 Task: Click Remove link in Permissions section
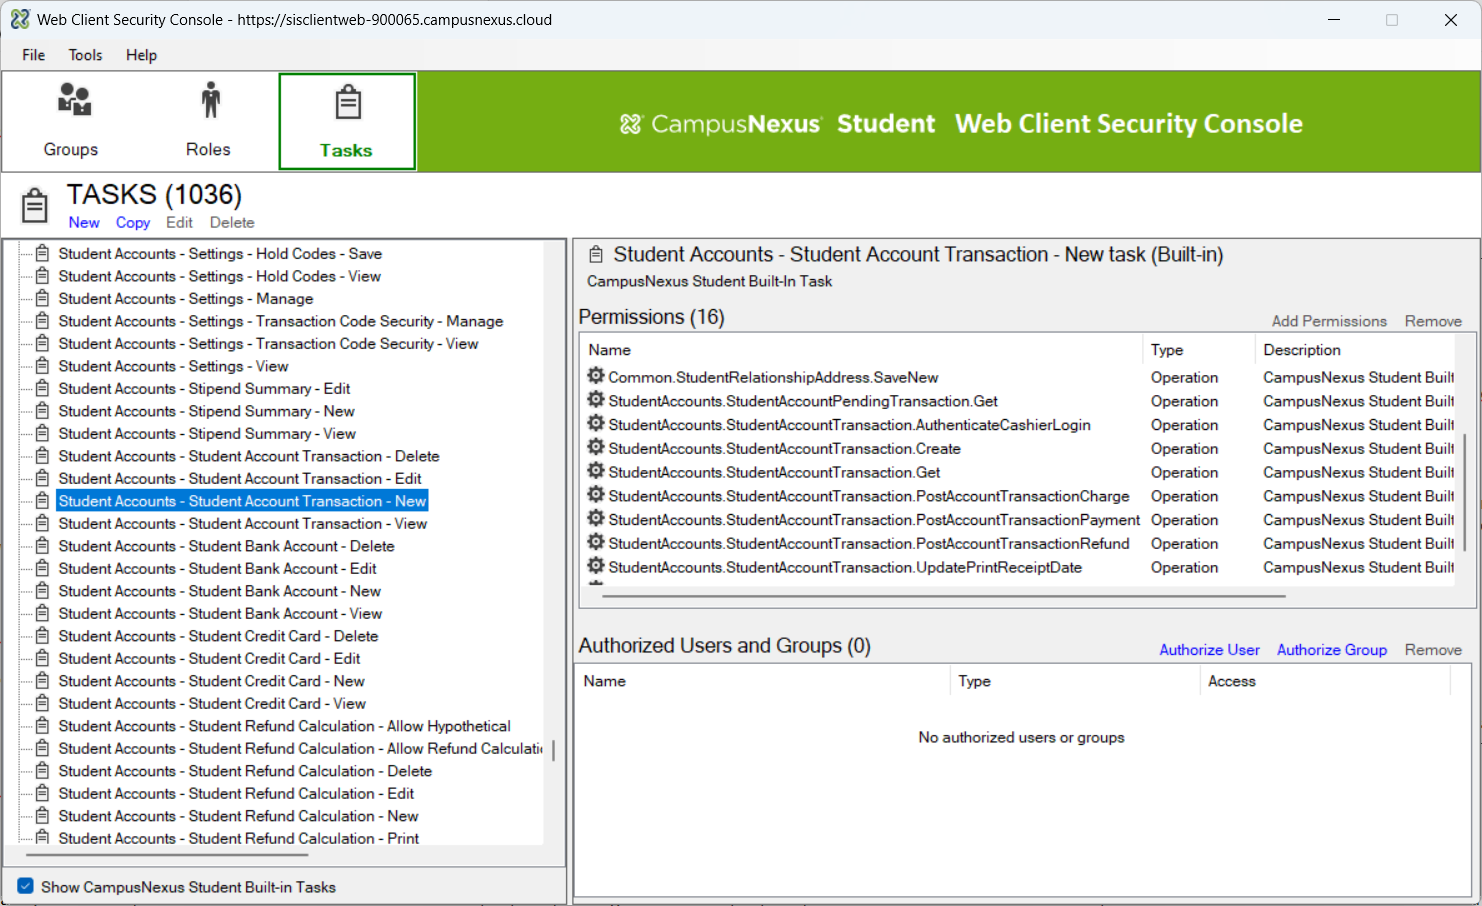[x=1433, y=321]
